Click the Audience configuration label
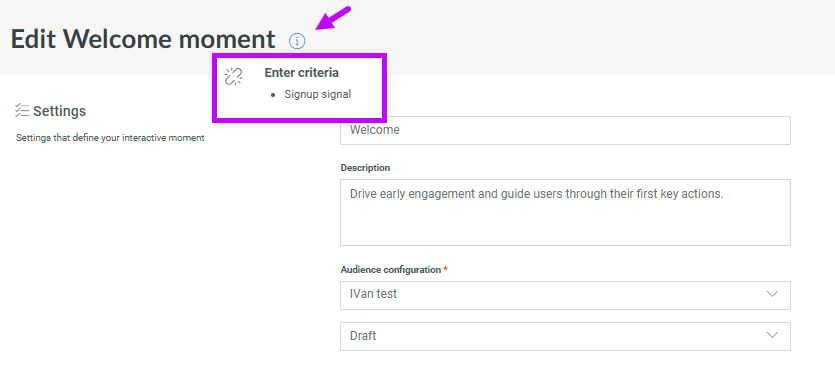Screen dimensions: 835x381 391,270
